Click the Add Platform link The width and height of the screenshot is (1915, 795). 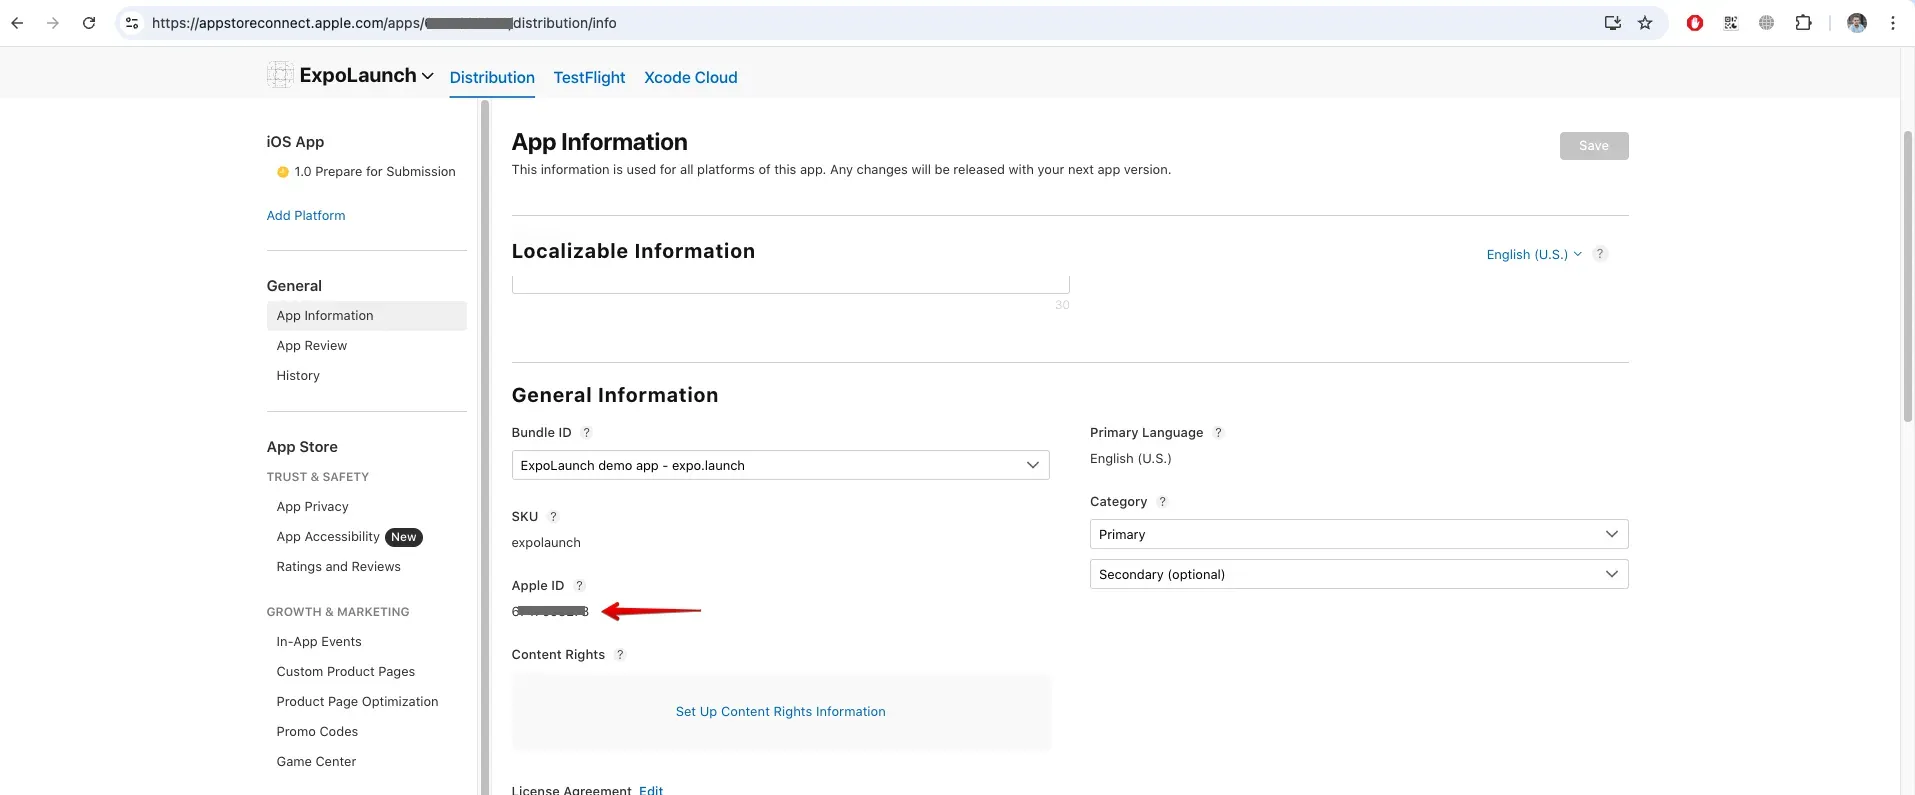point(306,216)
